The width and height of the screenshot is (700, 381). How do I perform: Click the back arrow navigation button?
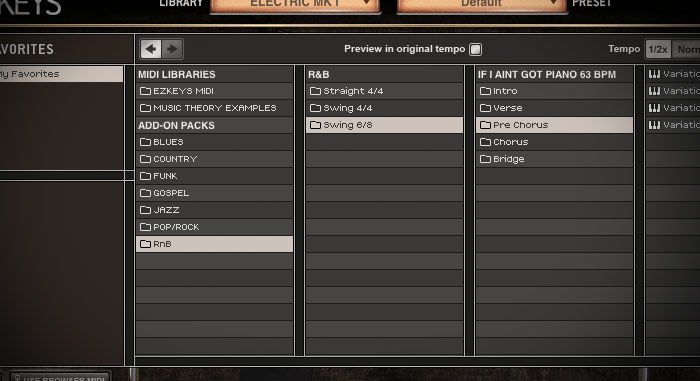point(151,49)
